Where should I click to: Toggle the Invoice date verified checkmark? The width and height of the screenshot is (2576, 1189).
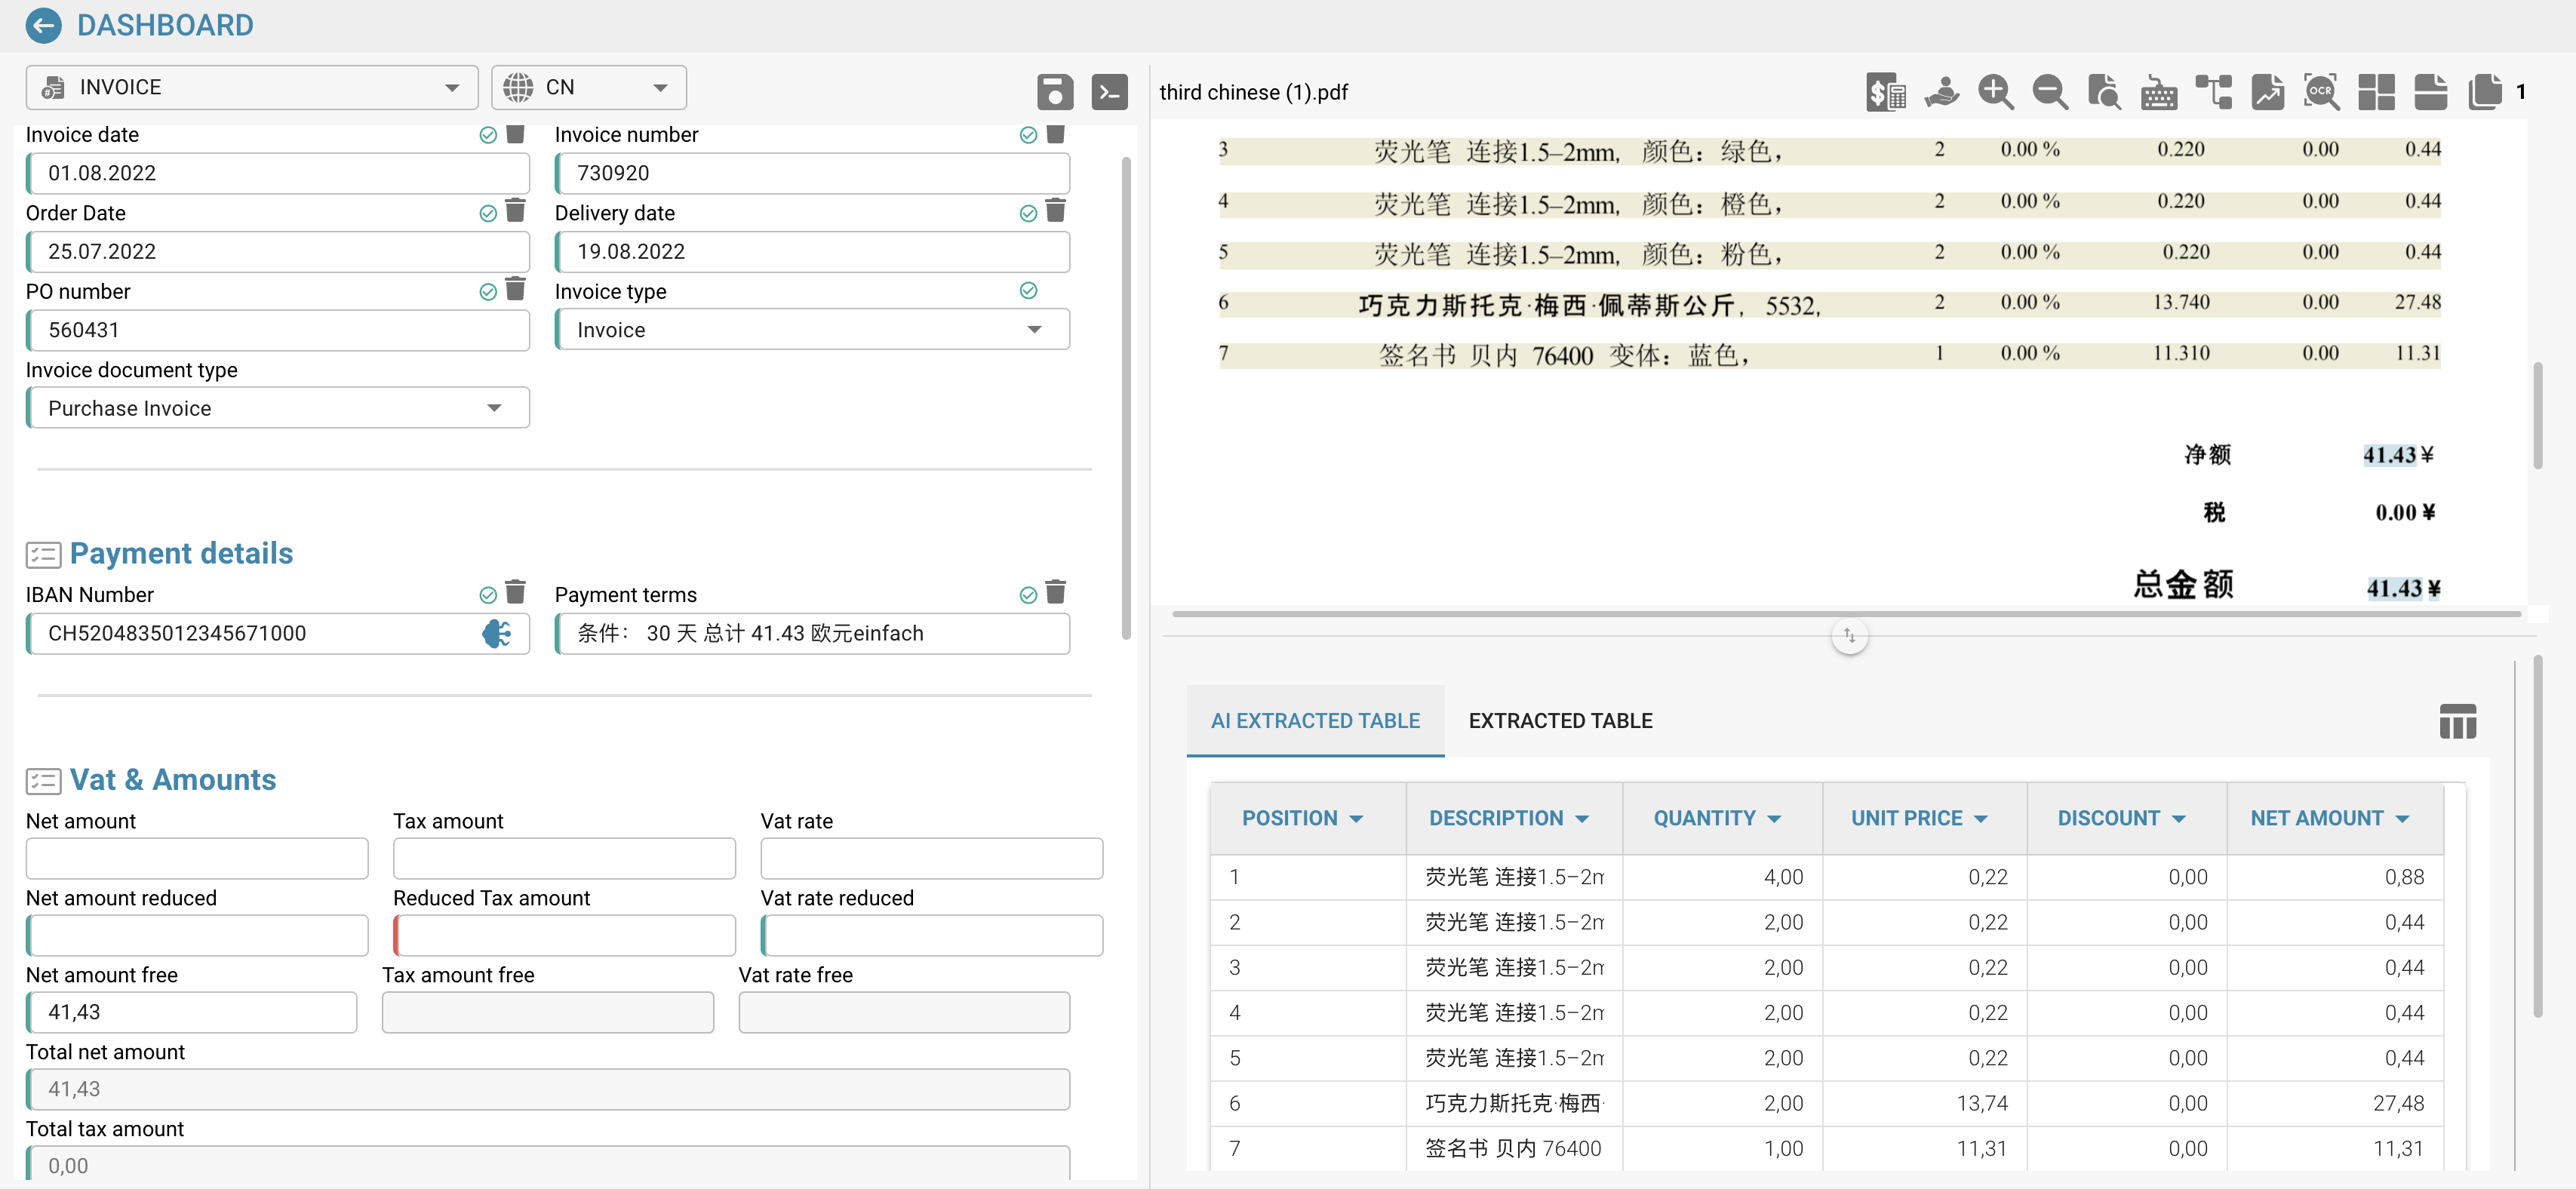(x=488, y=135)
